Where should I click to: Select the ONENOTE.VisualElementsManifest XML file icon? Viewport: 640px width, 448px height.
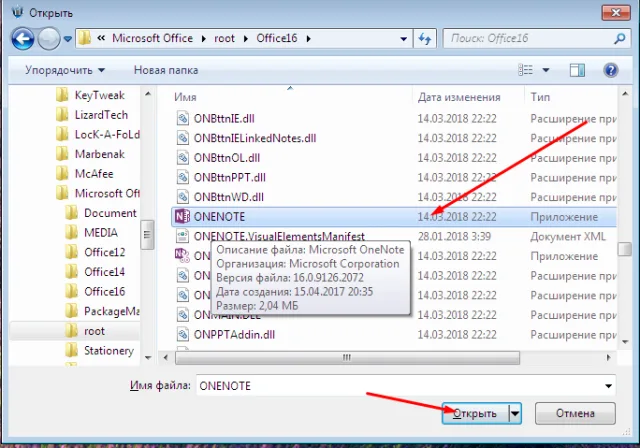[x=182, y=236]
